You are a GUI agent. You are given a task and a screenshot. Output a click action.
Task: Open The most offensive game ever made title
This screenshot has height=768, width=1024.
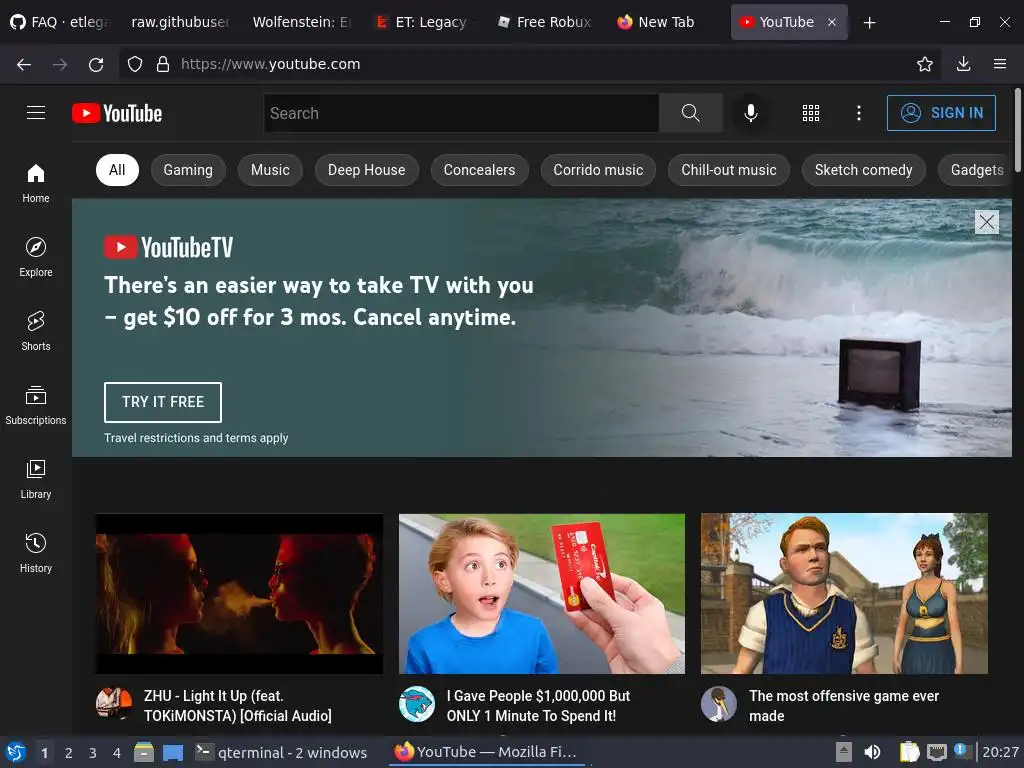844,706
